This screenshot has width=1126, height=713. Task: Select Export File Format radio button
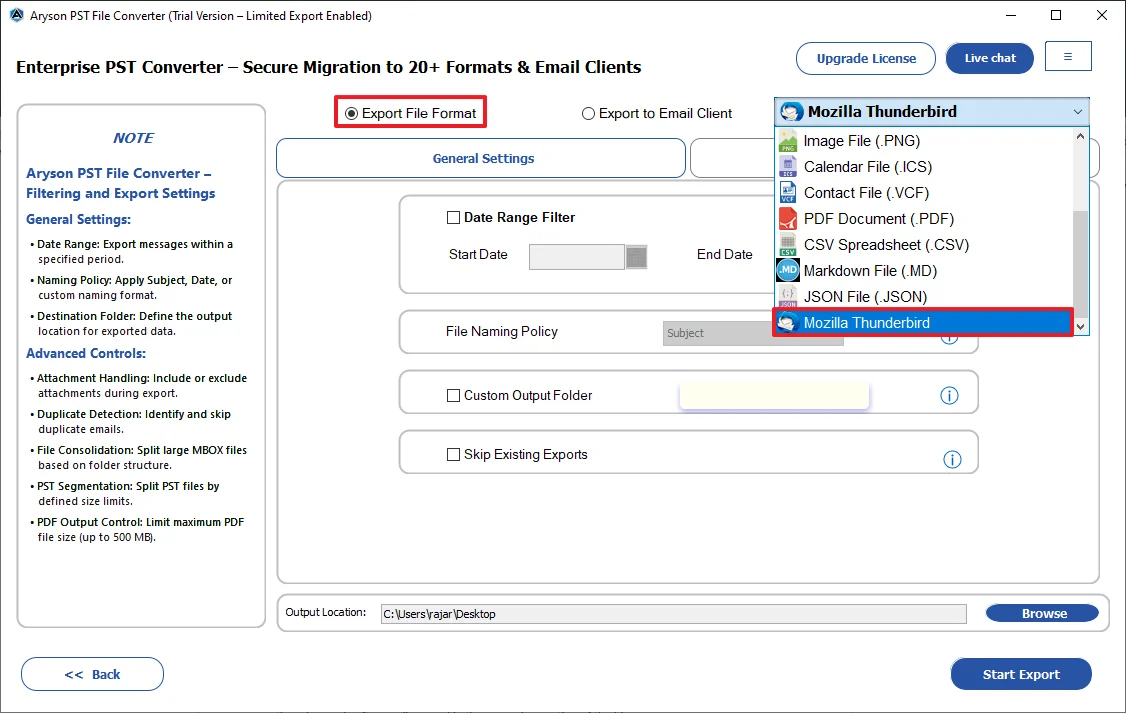pos(351,113)
